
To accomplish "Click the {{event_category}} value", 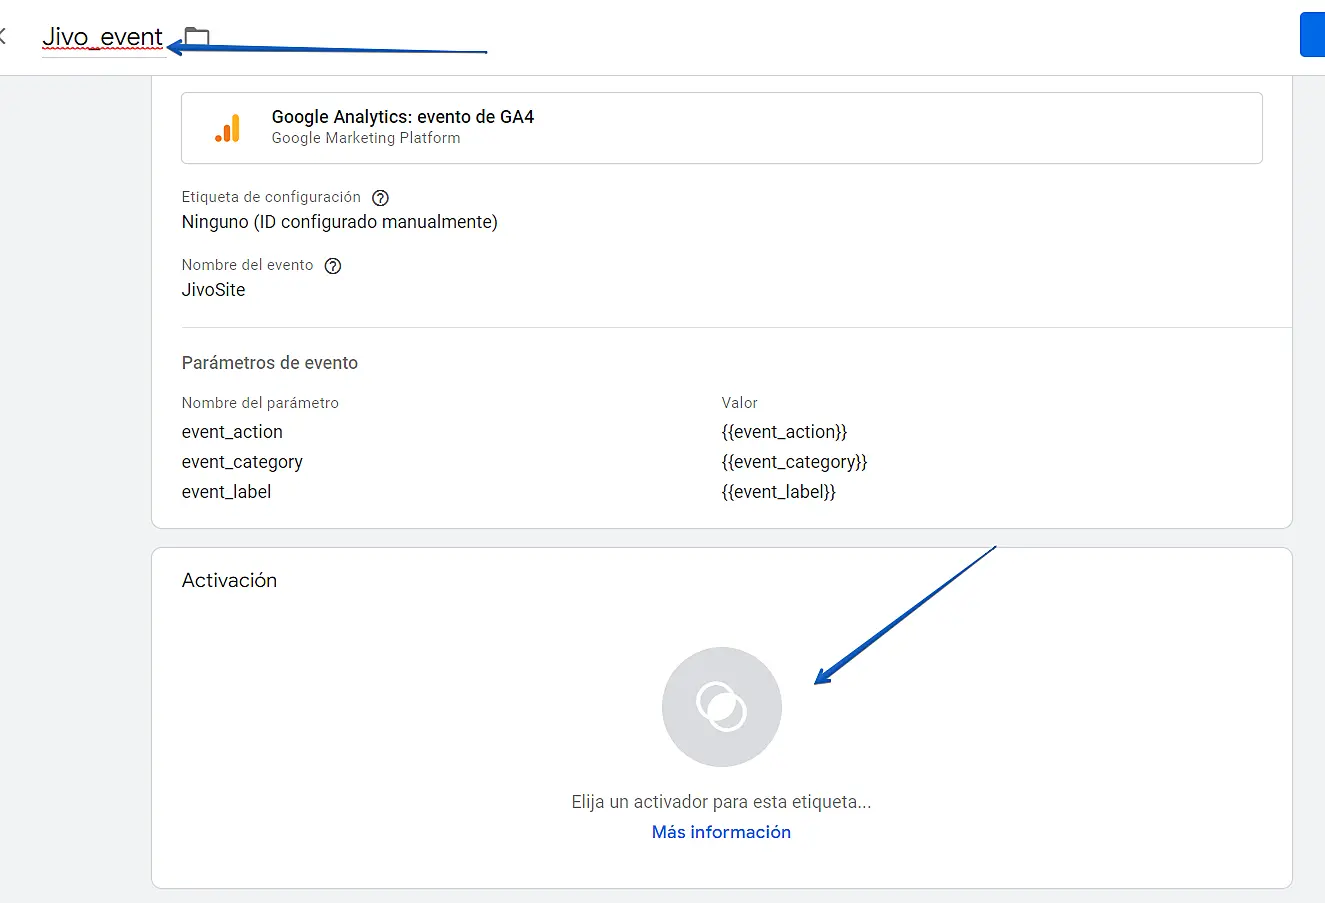I will pyautogui.click(x=794, y=462).
